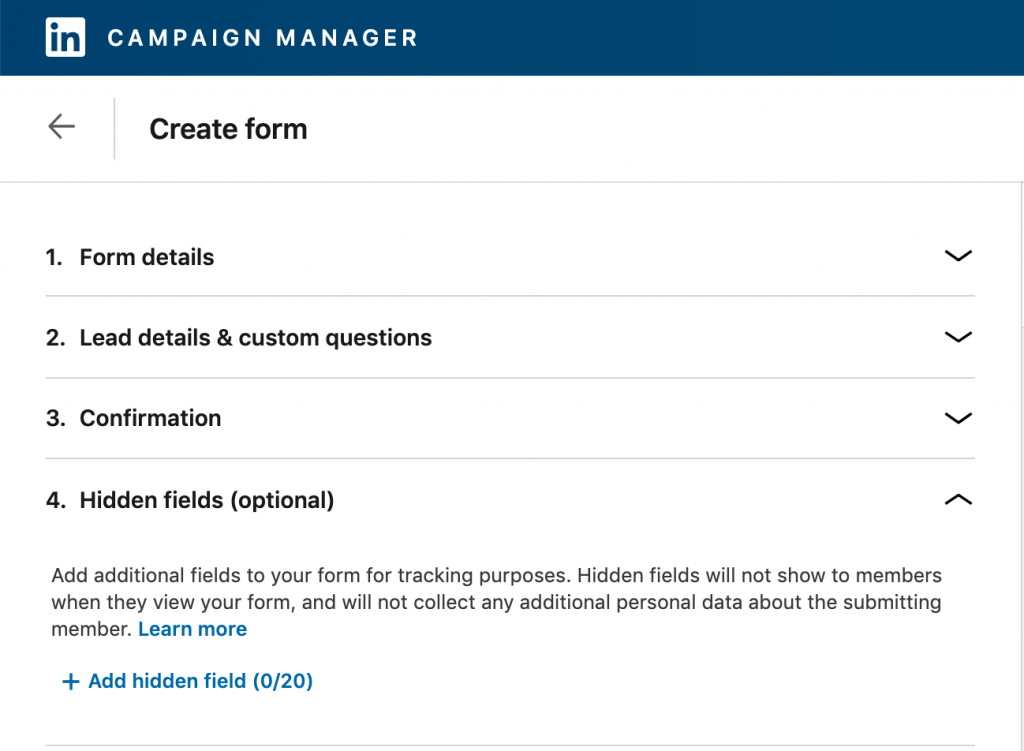This screenshot has width=1024, height=751.
Task: Select Hidden fields (optional) section title
Action: tap(206, 500)
